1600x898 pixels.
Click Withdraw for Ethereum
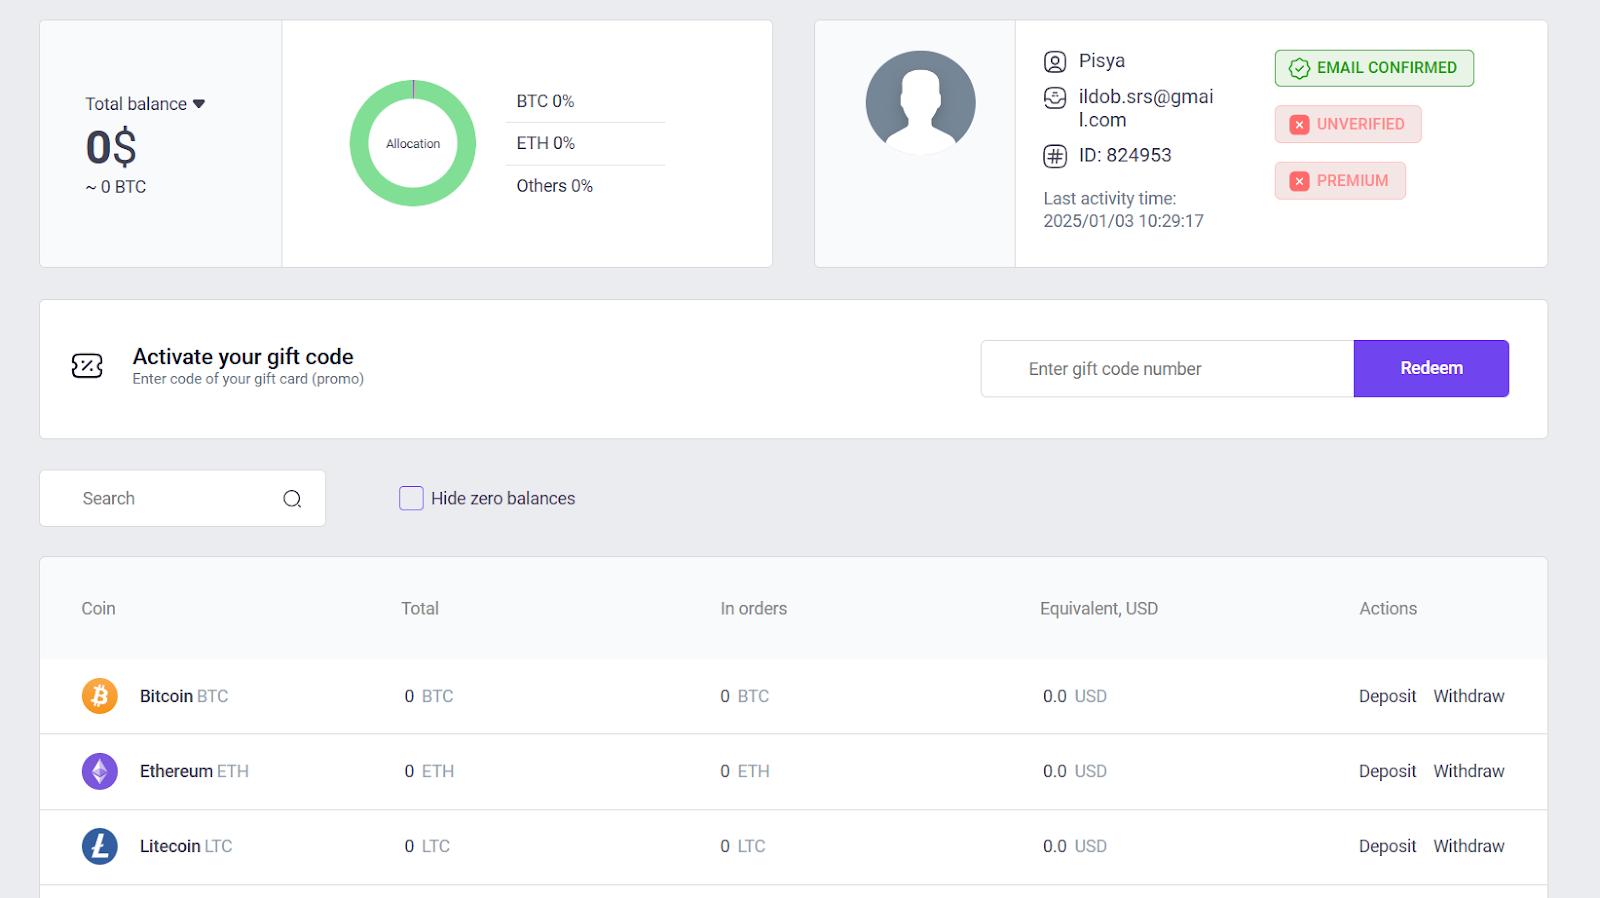click(x=1468, y=771)
